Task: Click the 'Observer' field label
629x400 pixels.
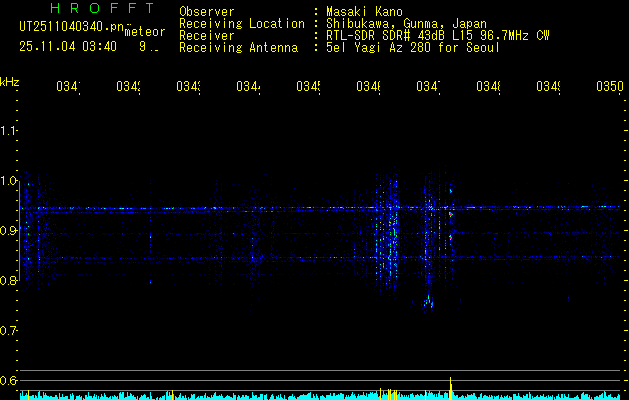Action: (x=207, y=12)
